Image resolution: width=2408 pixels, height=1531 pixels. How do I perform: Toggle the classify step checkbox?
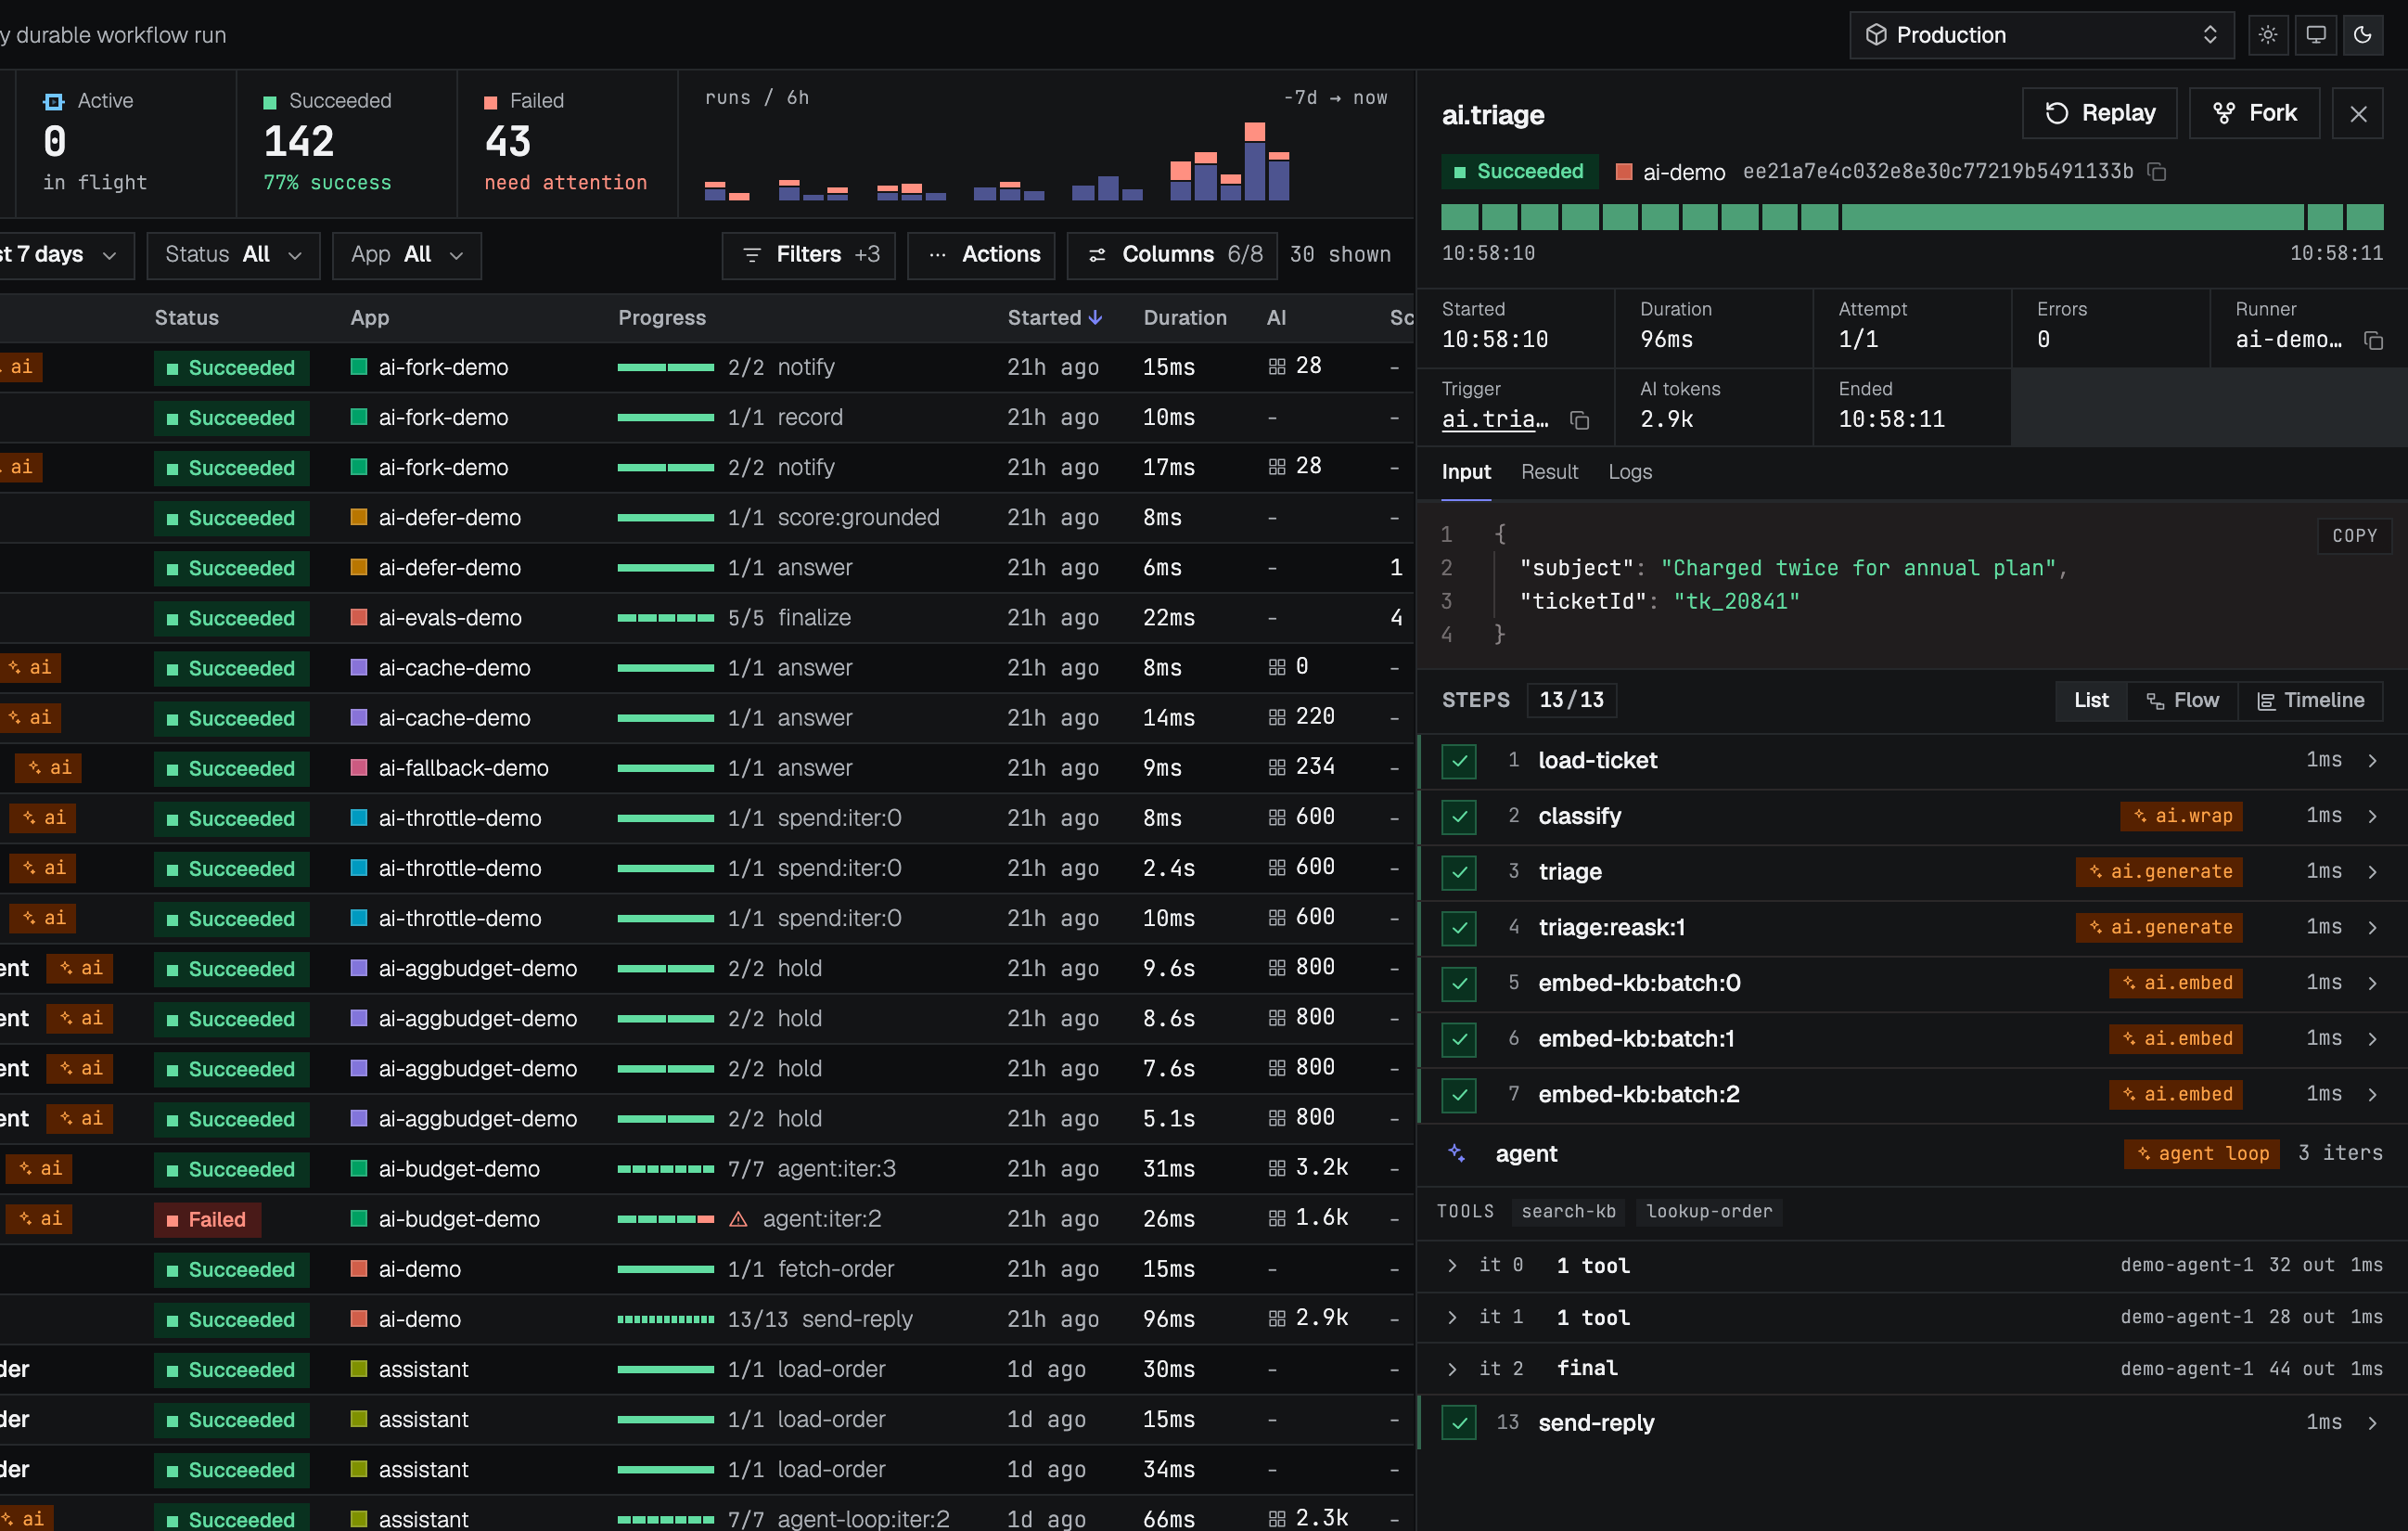pos(1459,817)
